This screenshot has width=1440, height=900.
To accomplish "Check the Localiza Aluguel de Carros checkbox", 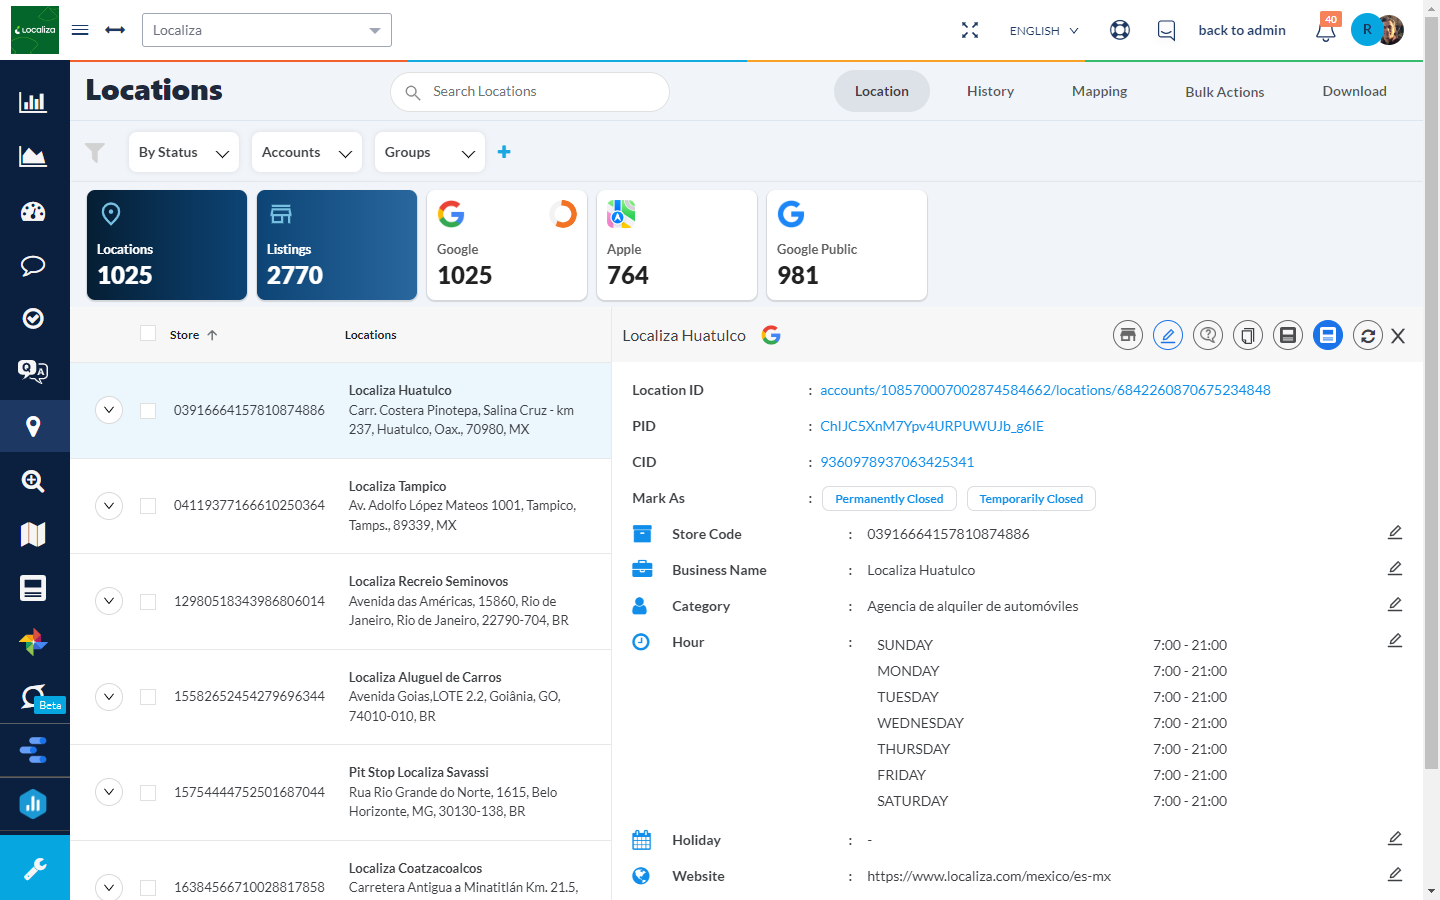I will pyautogui.click(x=148, y=697).
